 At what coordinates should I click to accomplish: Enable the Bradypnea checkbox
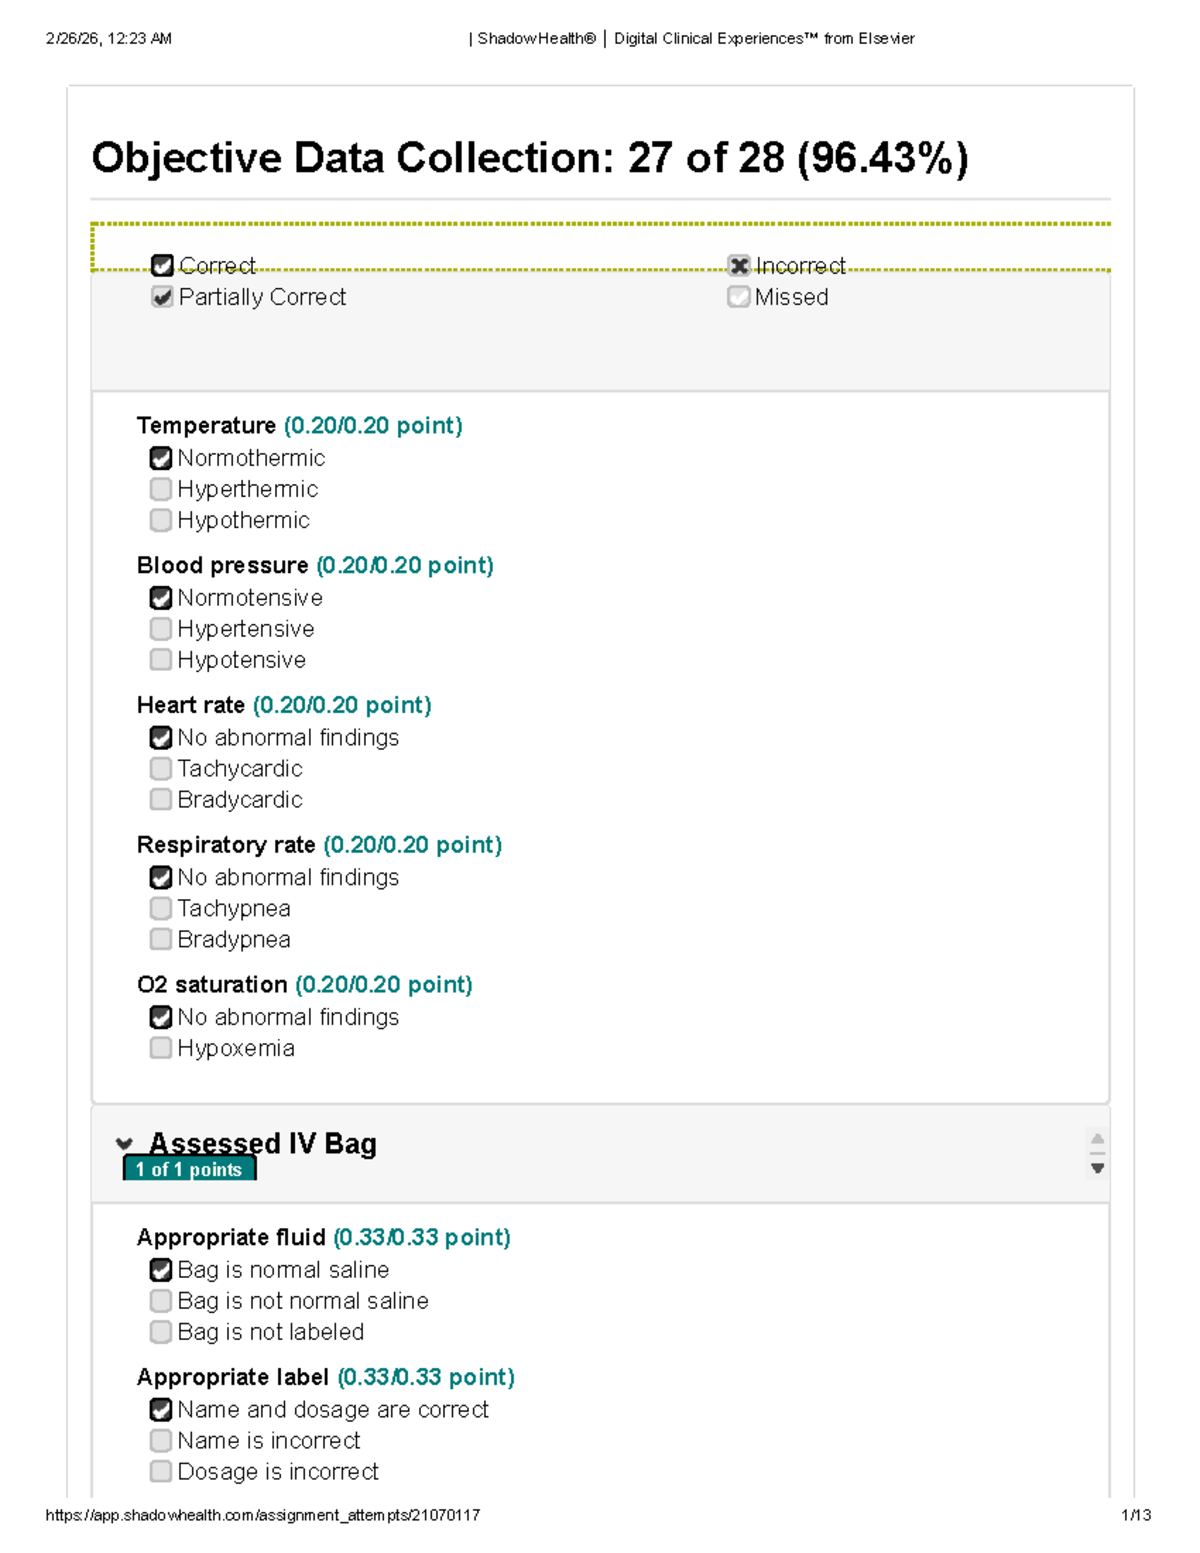pyautogui.click(x=161, y=940)
